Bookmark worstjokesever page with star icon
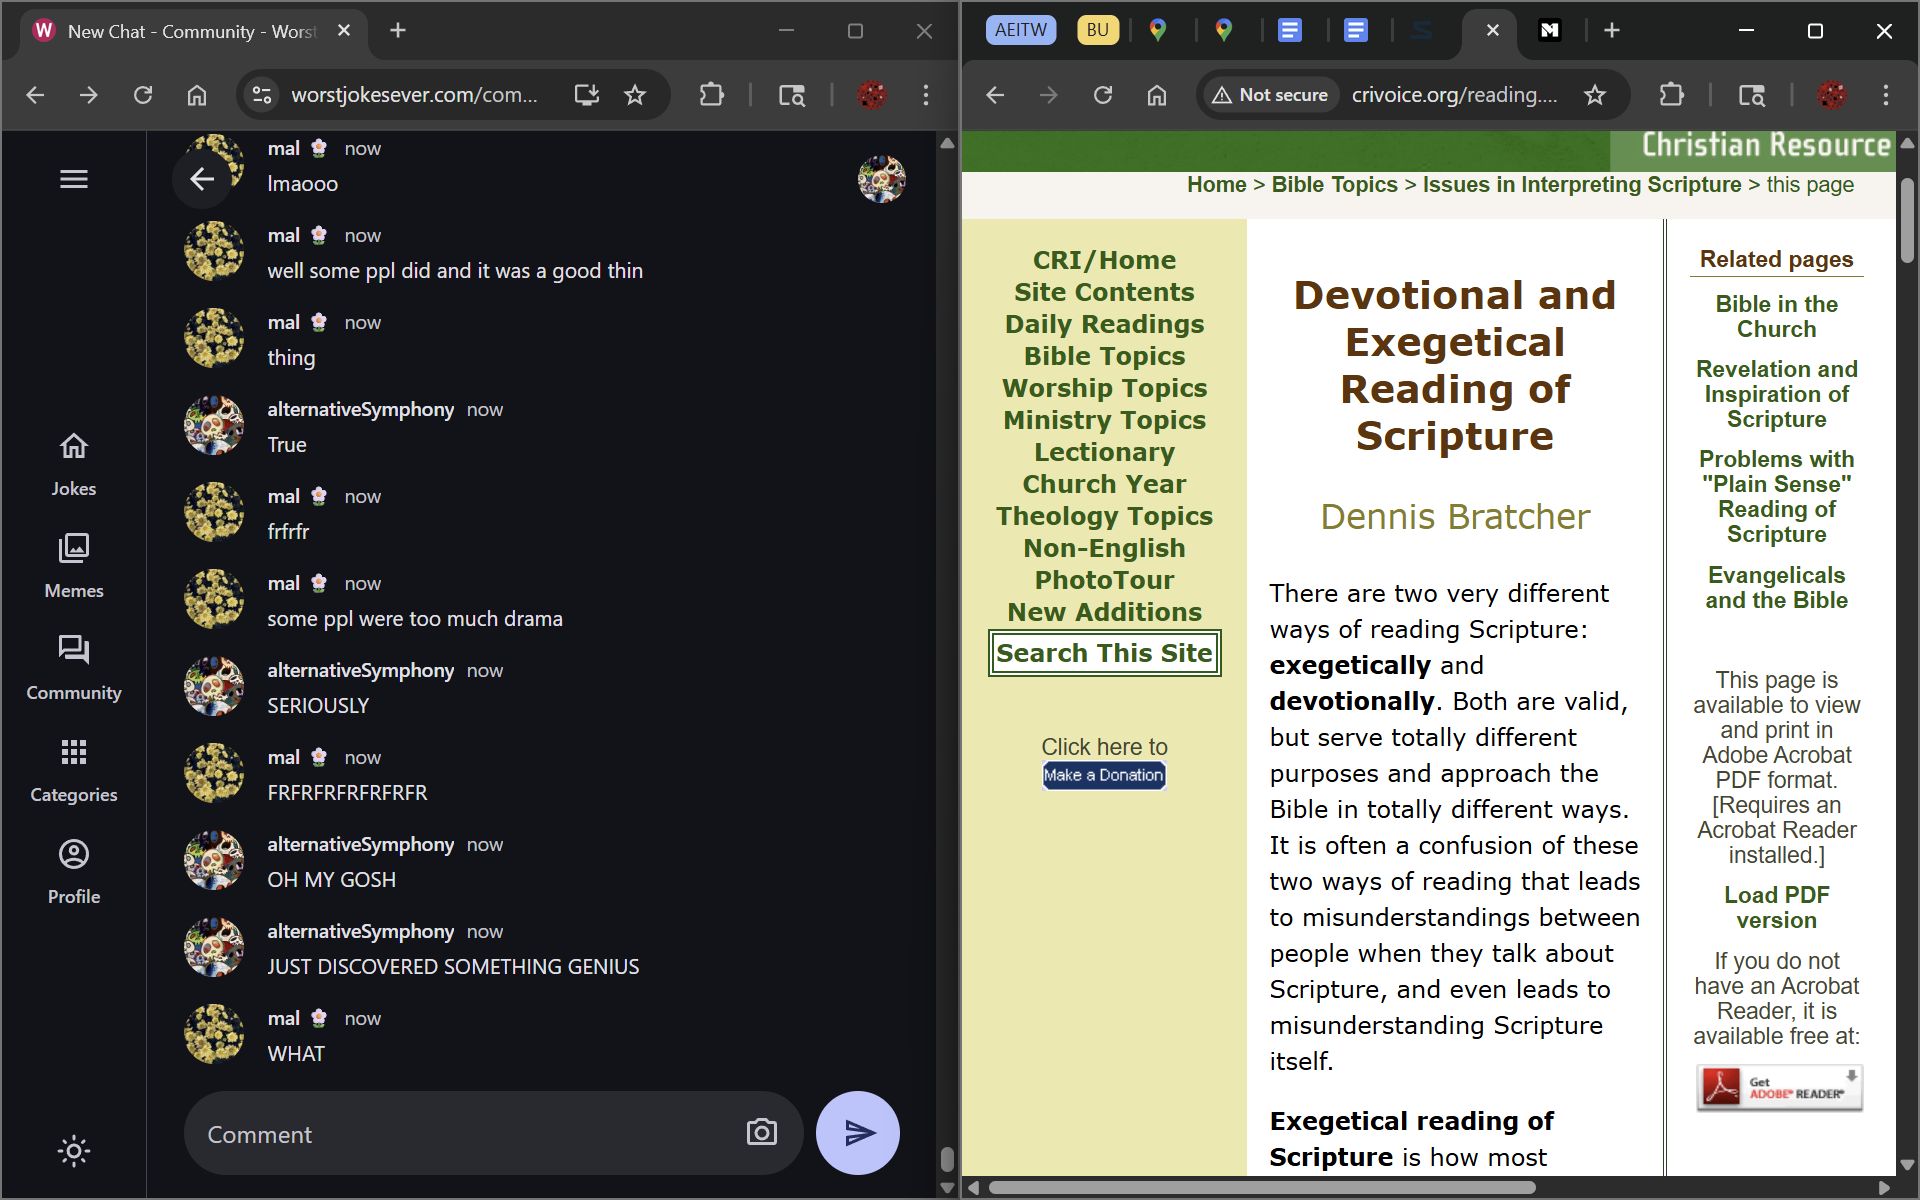 point(635,95)
